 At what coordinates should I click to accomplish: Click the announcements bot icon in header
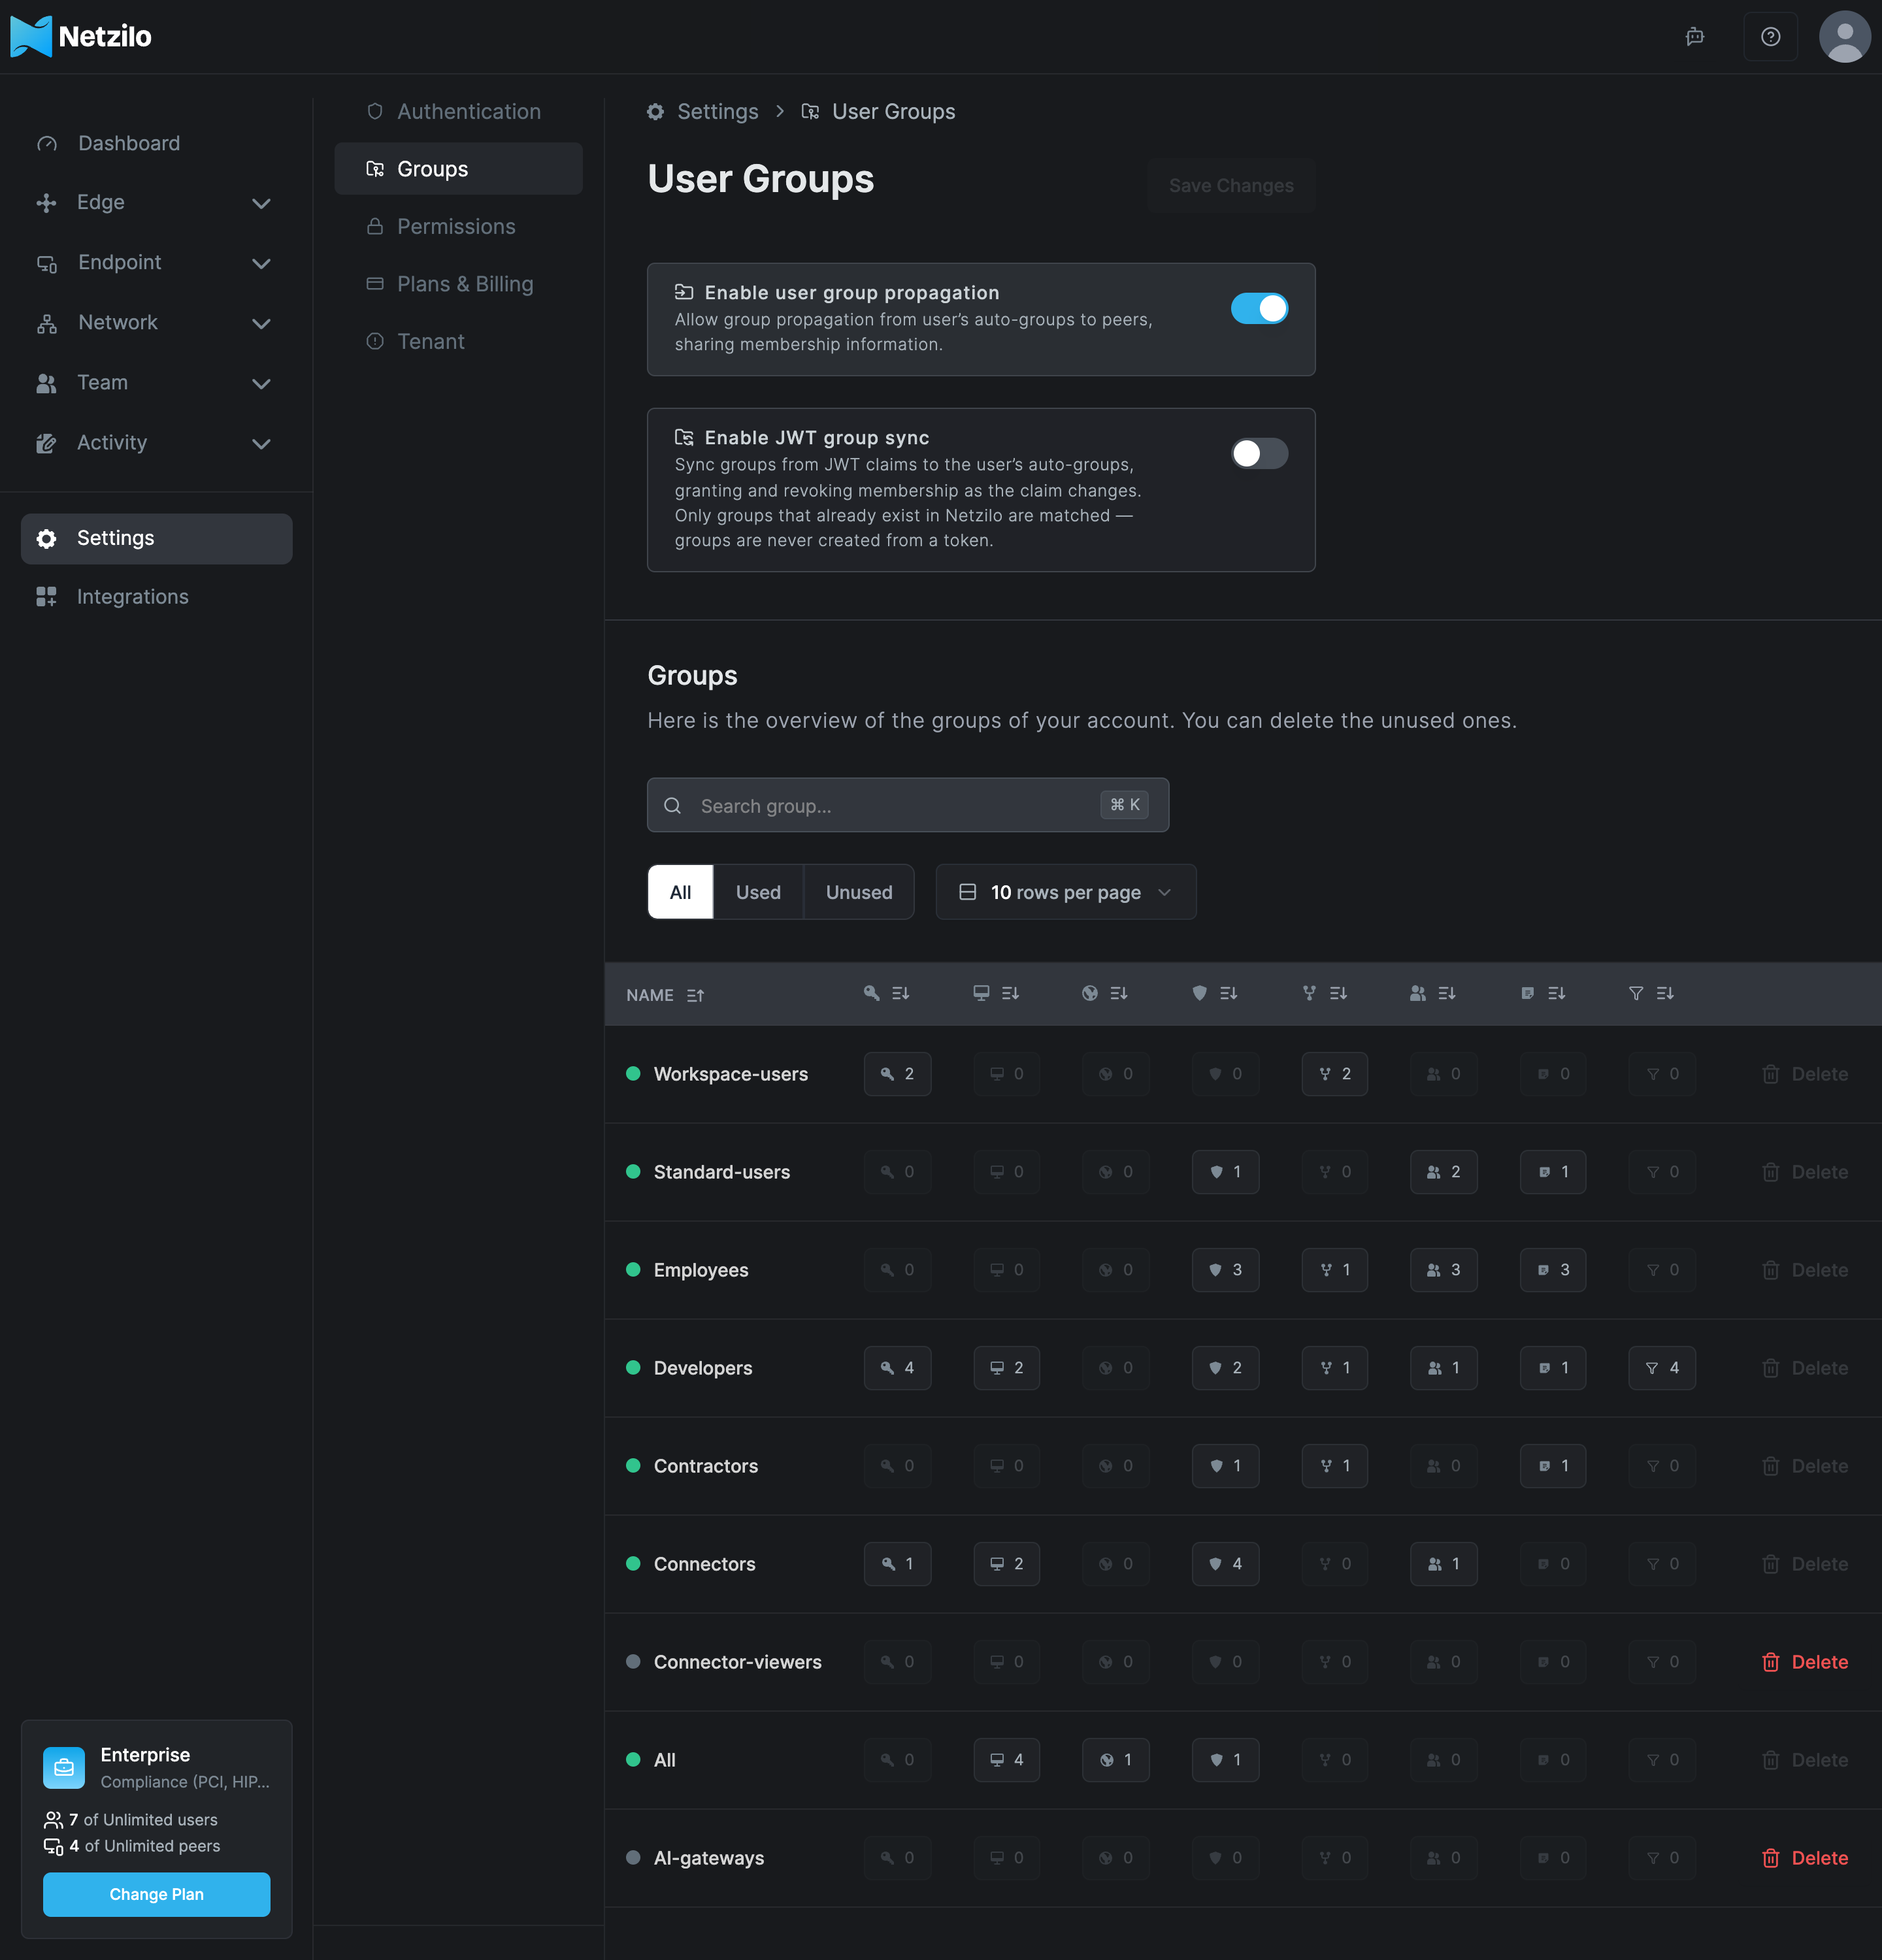point(1694,37)
